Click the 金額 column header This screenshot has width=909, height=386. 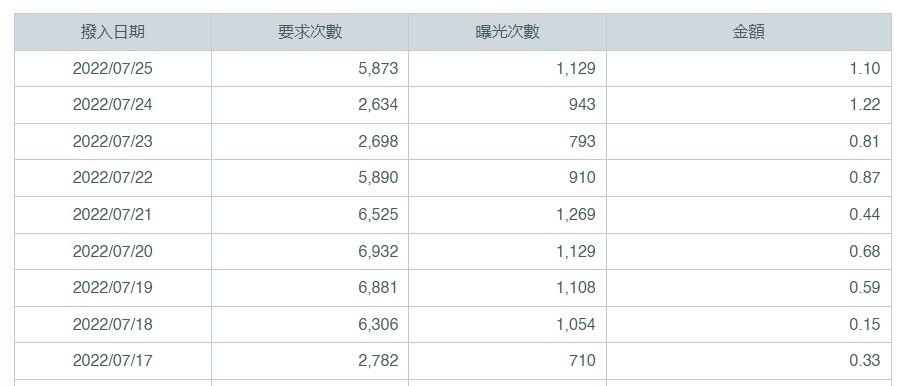[x=748, y=32]
